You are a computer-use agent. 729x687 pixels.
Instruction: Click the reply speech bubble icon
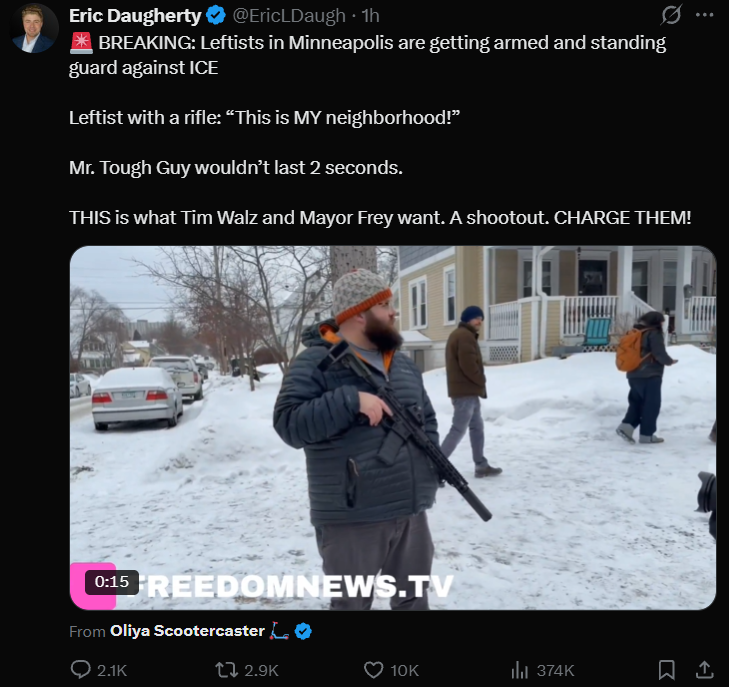[x=80, y=670]
